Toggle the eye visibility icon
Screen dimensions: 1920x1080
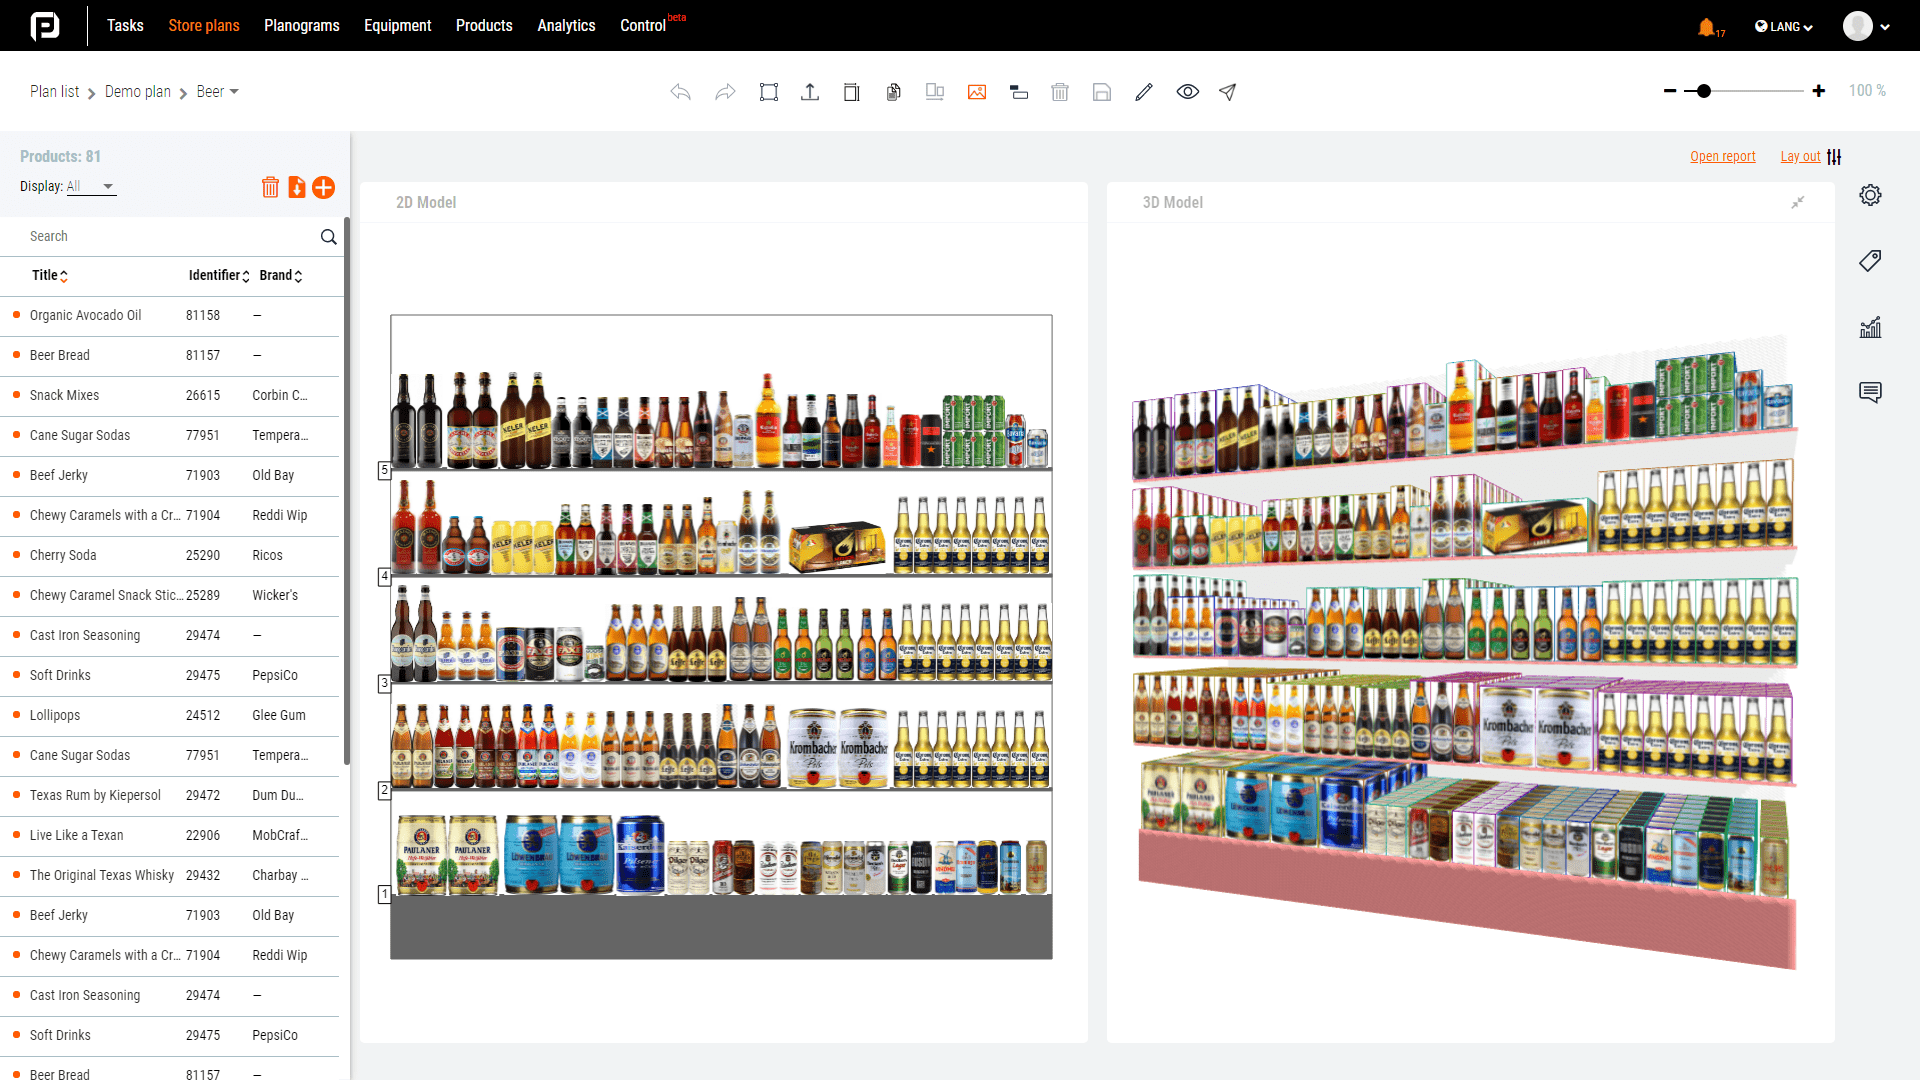click(x=1187, y=91)
